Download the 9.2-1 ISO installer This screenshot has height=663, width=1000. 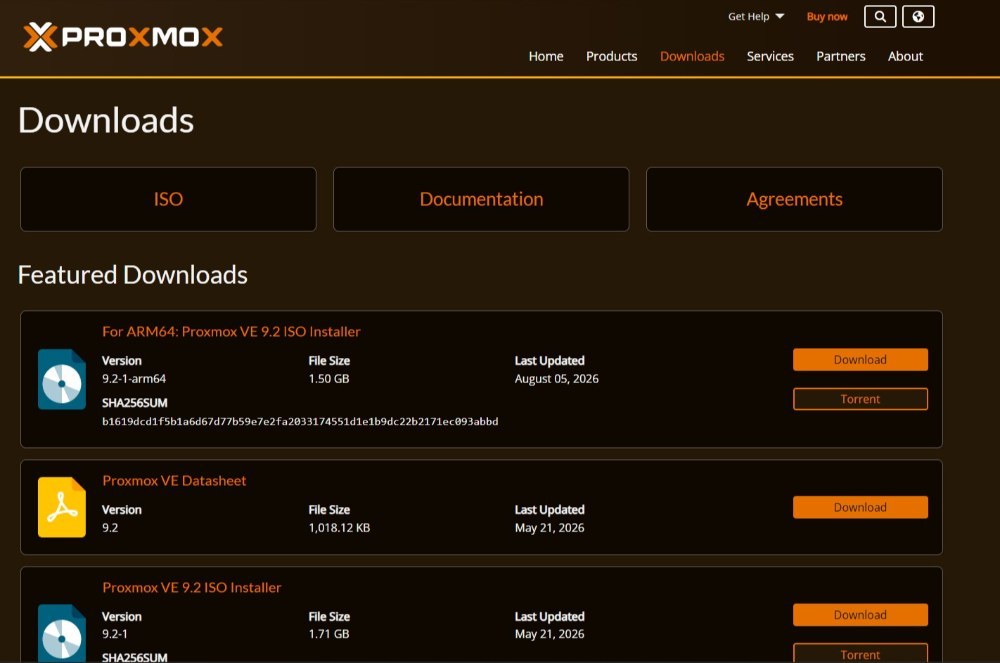click(x=860, y=615)
